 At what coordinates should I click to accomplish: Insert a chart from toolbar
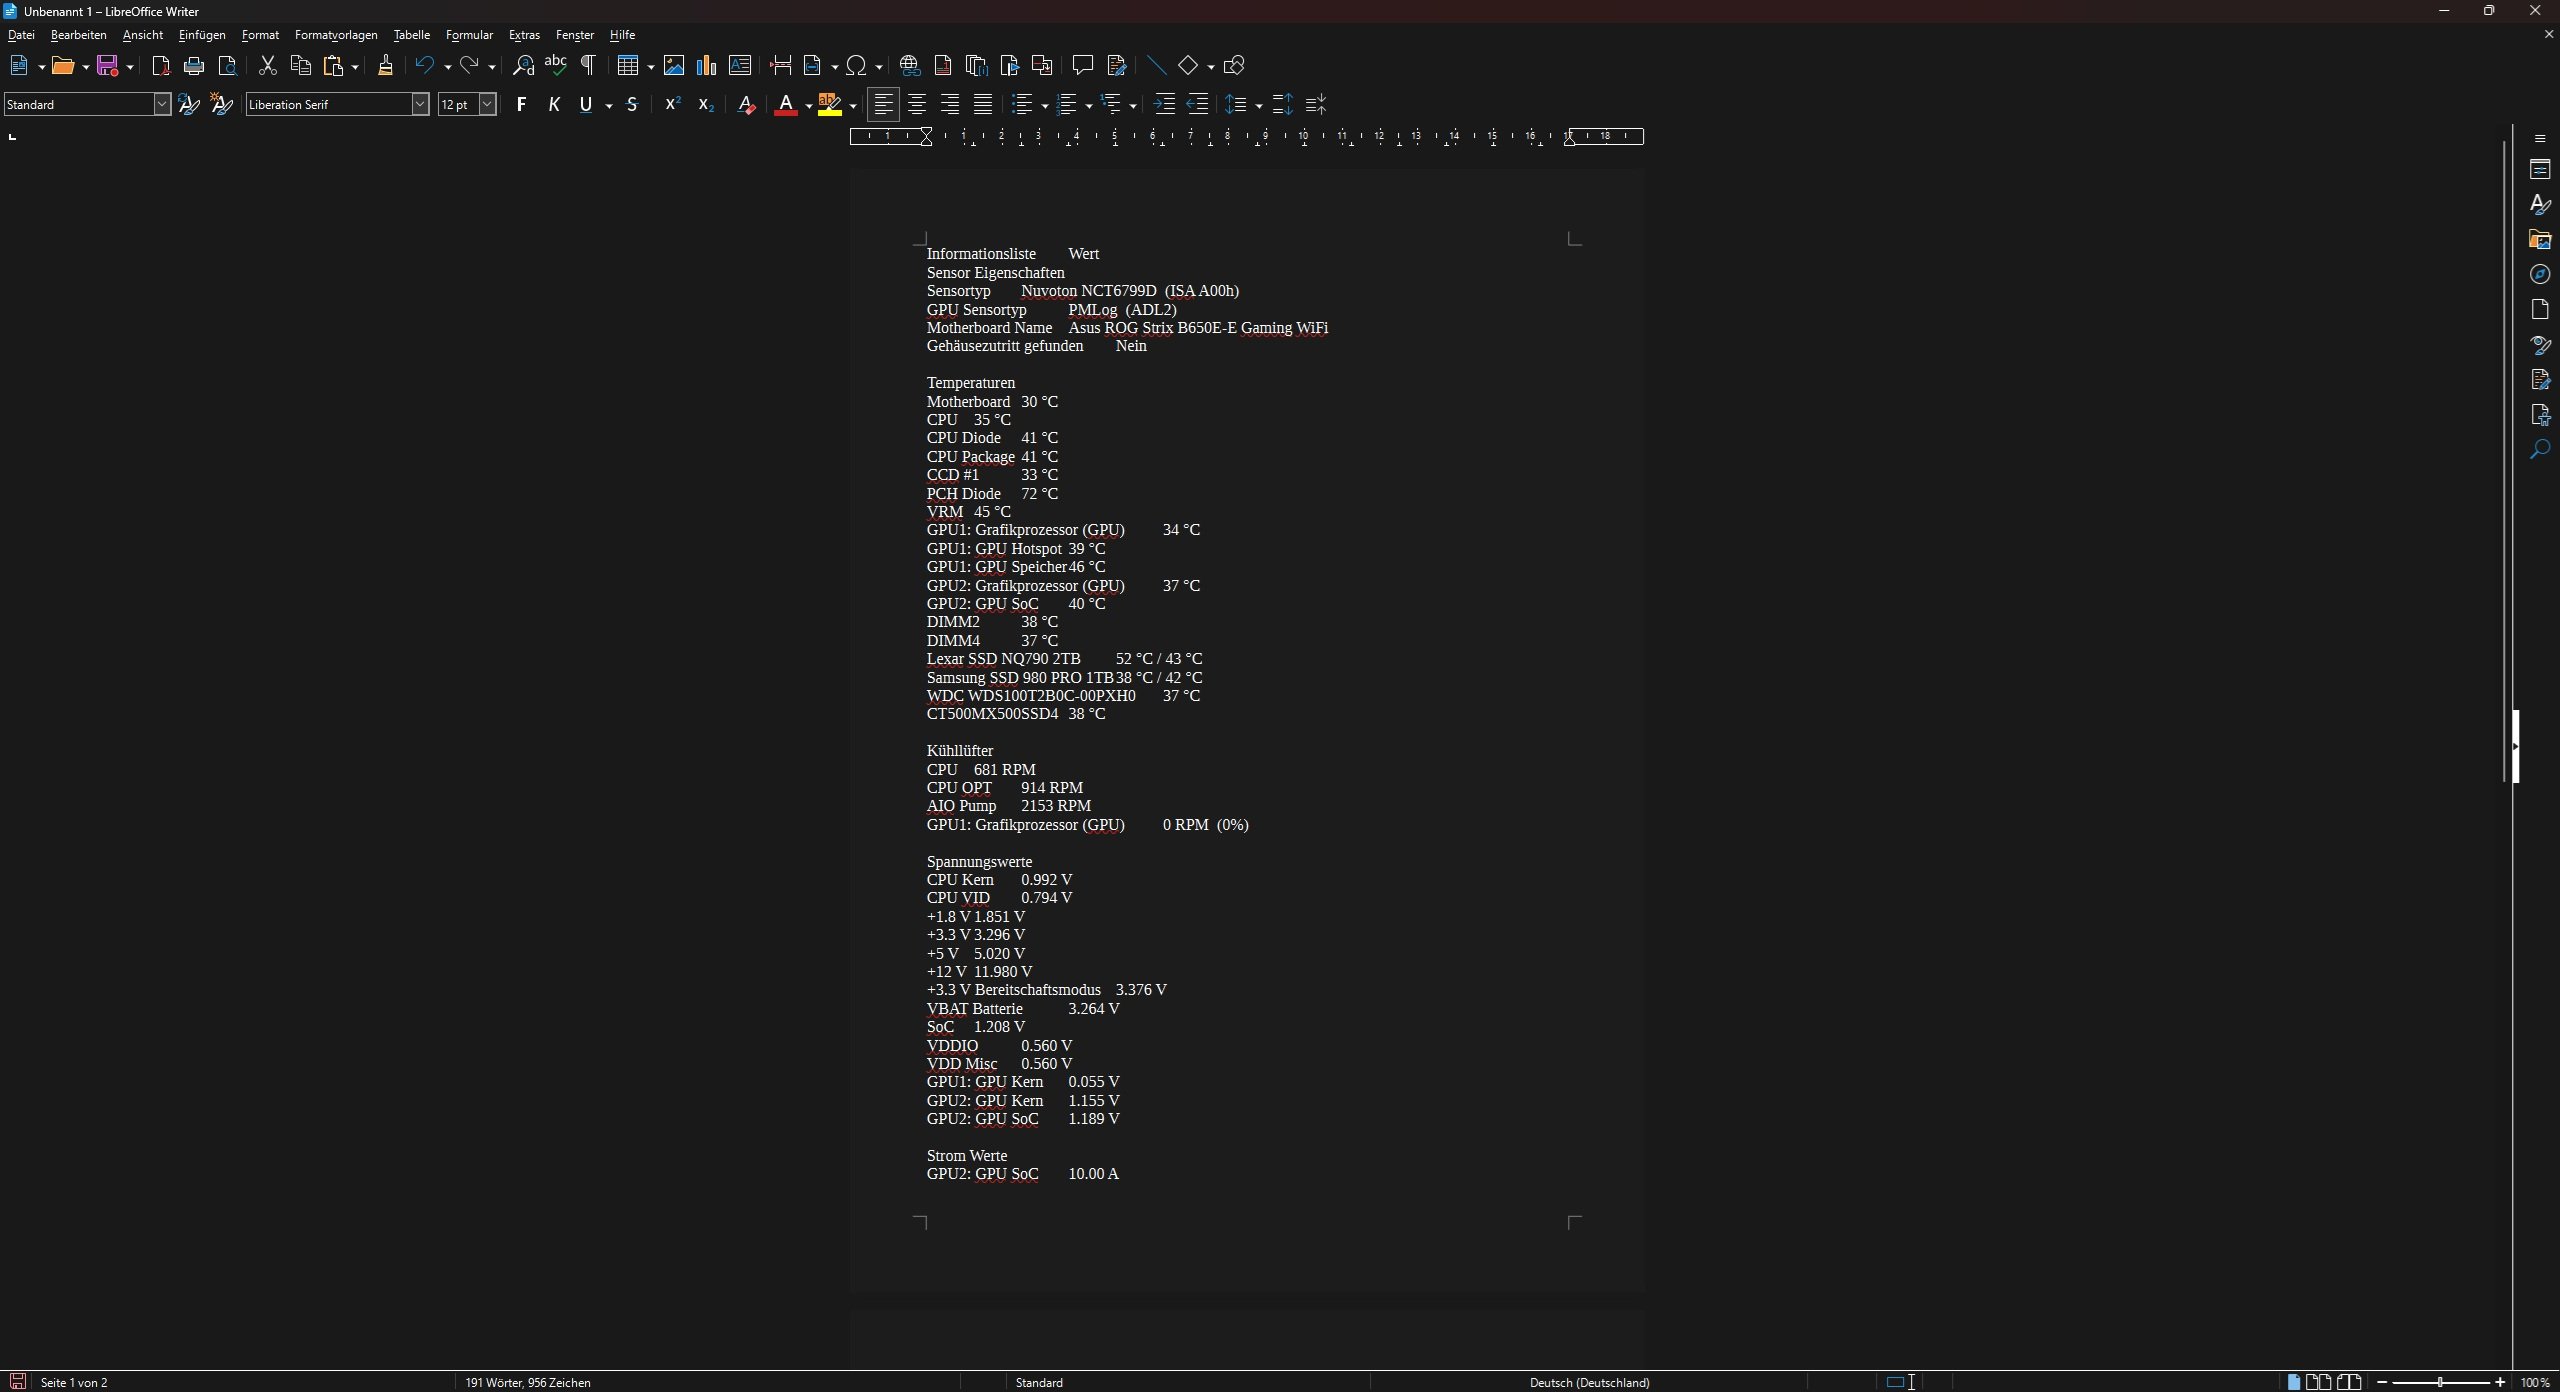707,66
